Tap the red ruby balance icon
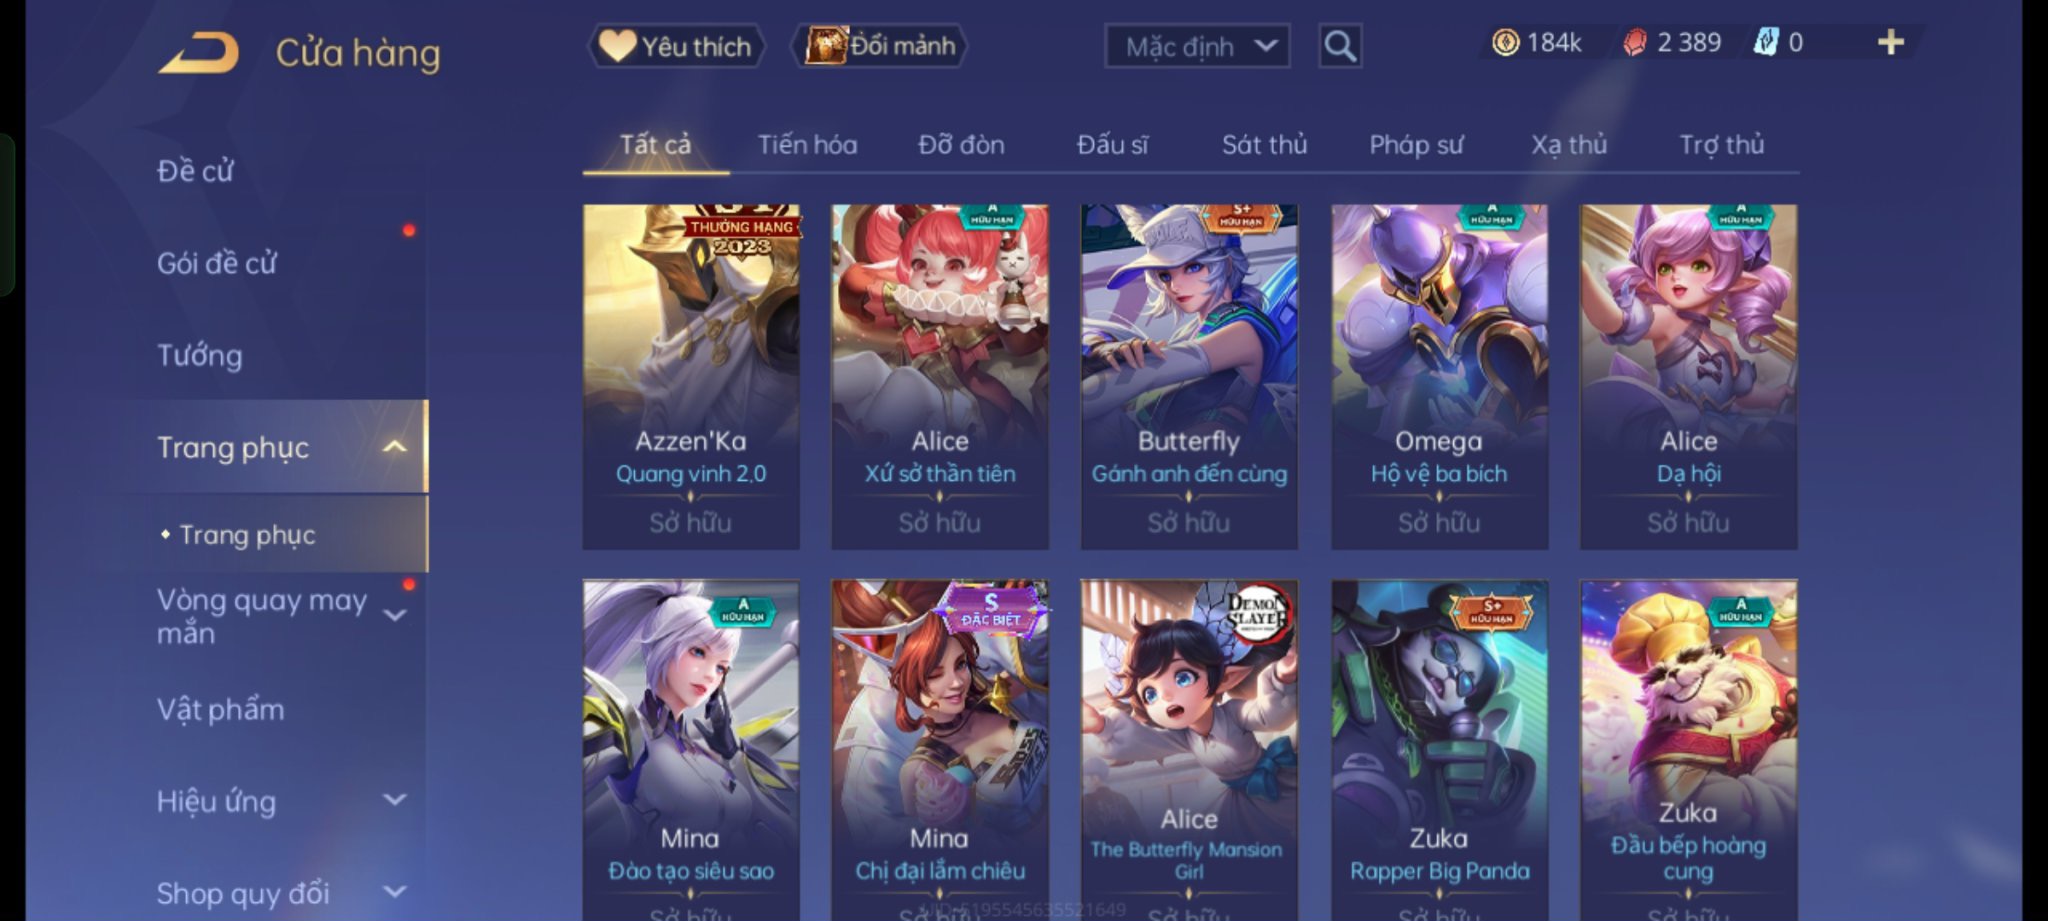The image size is (2048, 921). point(1634,43)
